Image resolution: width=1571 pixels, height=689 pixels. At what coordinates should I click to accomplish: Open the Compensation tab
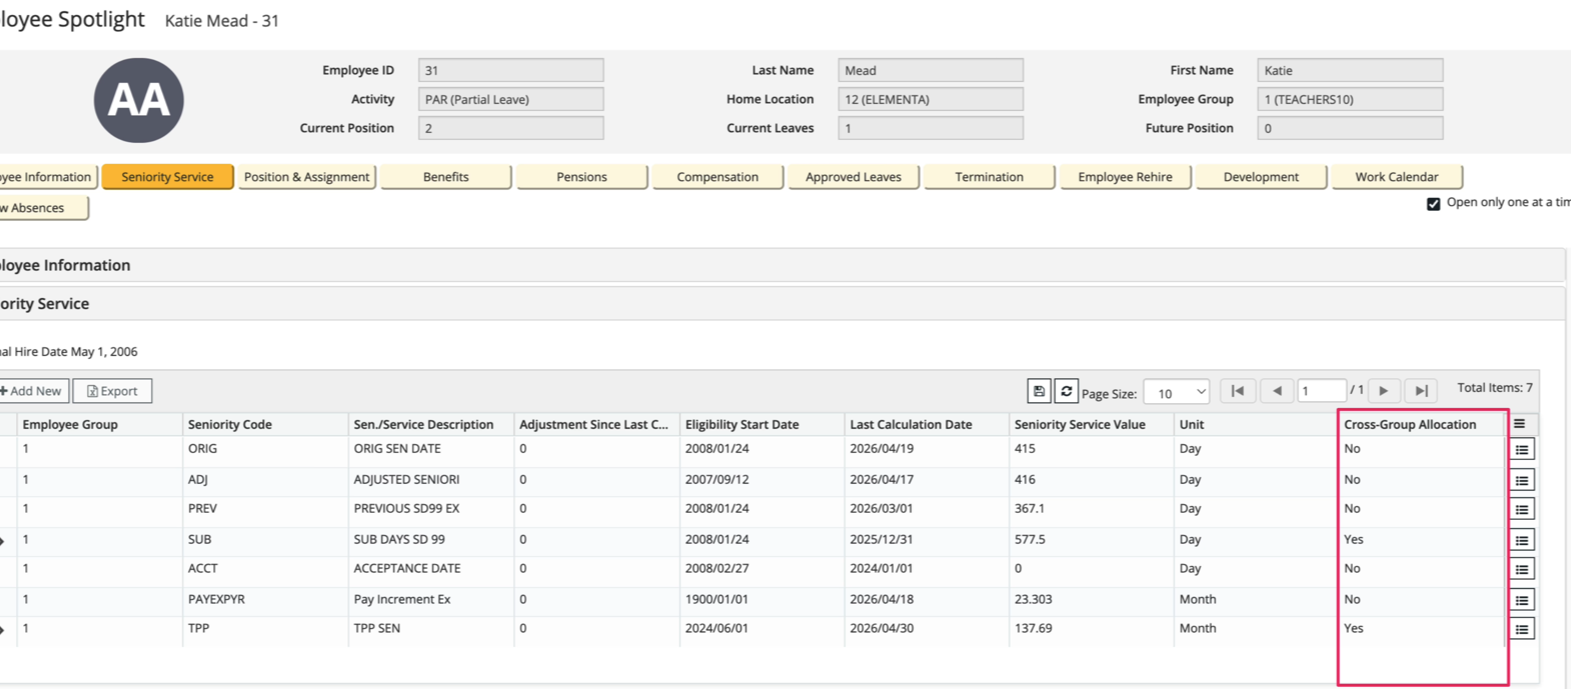point(717,177)
